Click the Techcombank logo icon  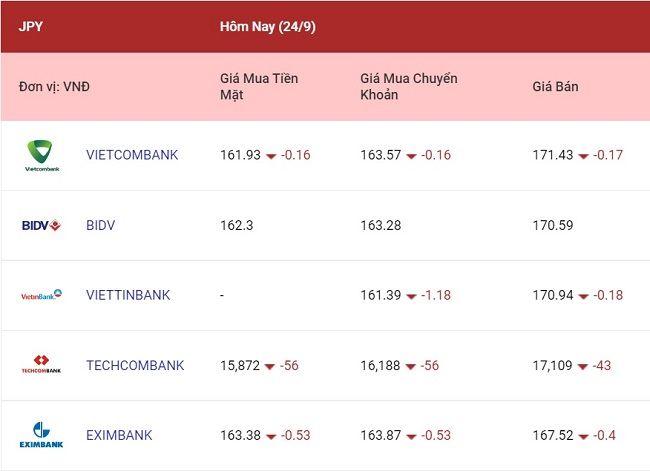[41, 364]
